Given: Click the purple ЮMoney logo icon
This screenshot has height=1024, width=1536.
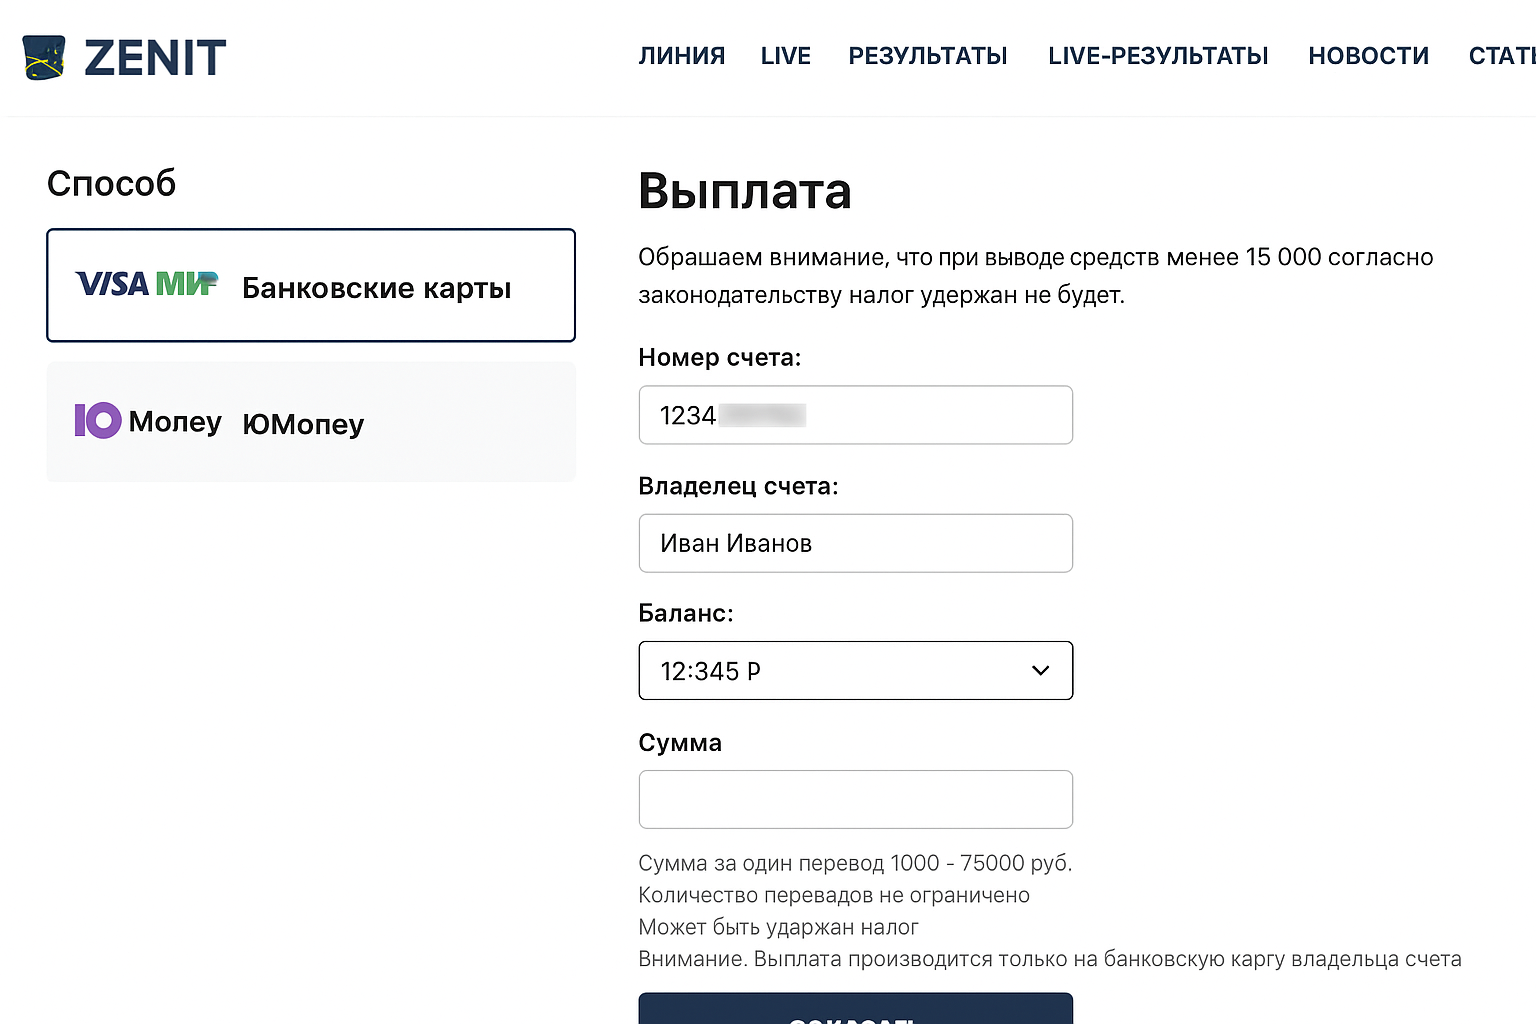Looking at the screenshot, I should point(98,421).
